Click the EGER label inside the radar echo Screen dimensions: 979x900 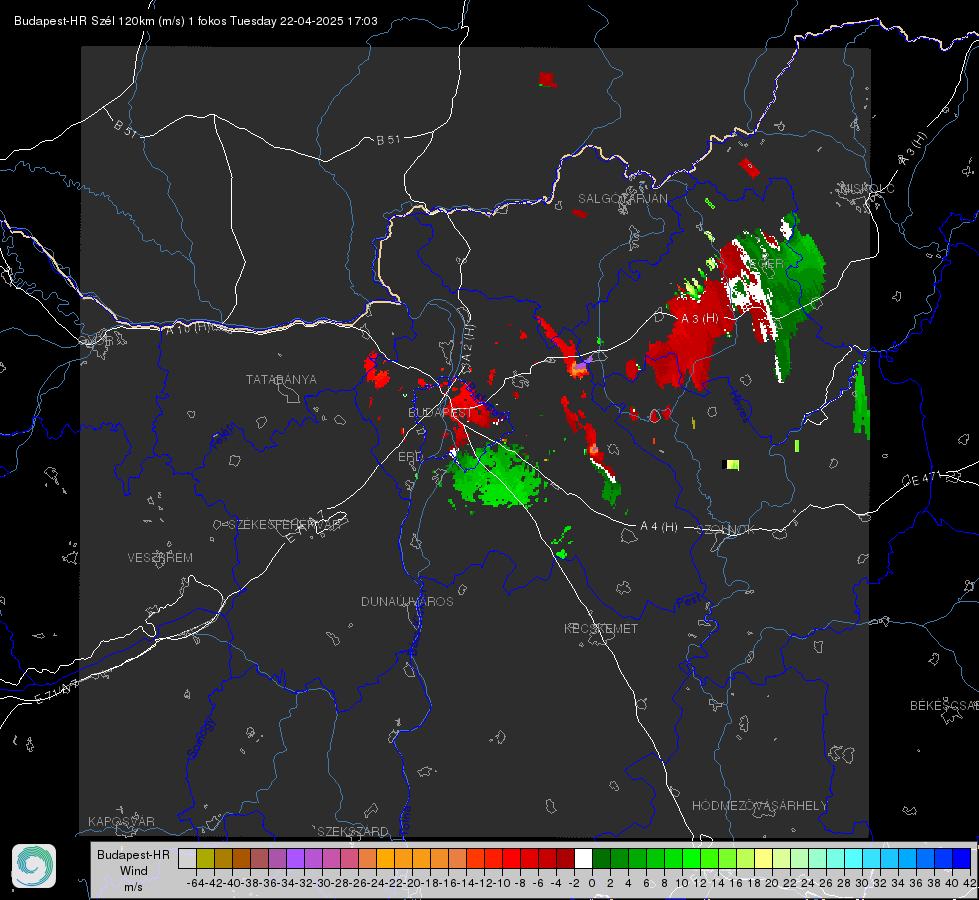click(765, 264)
